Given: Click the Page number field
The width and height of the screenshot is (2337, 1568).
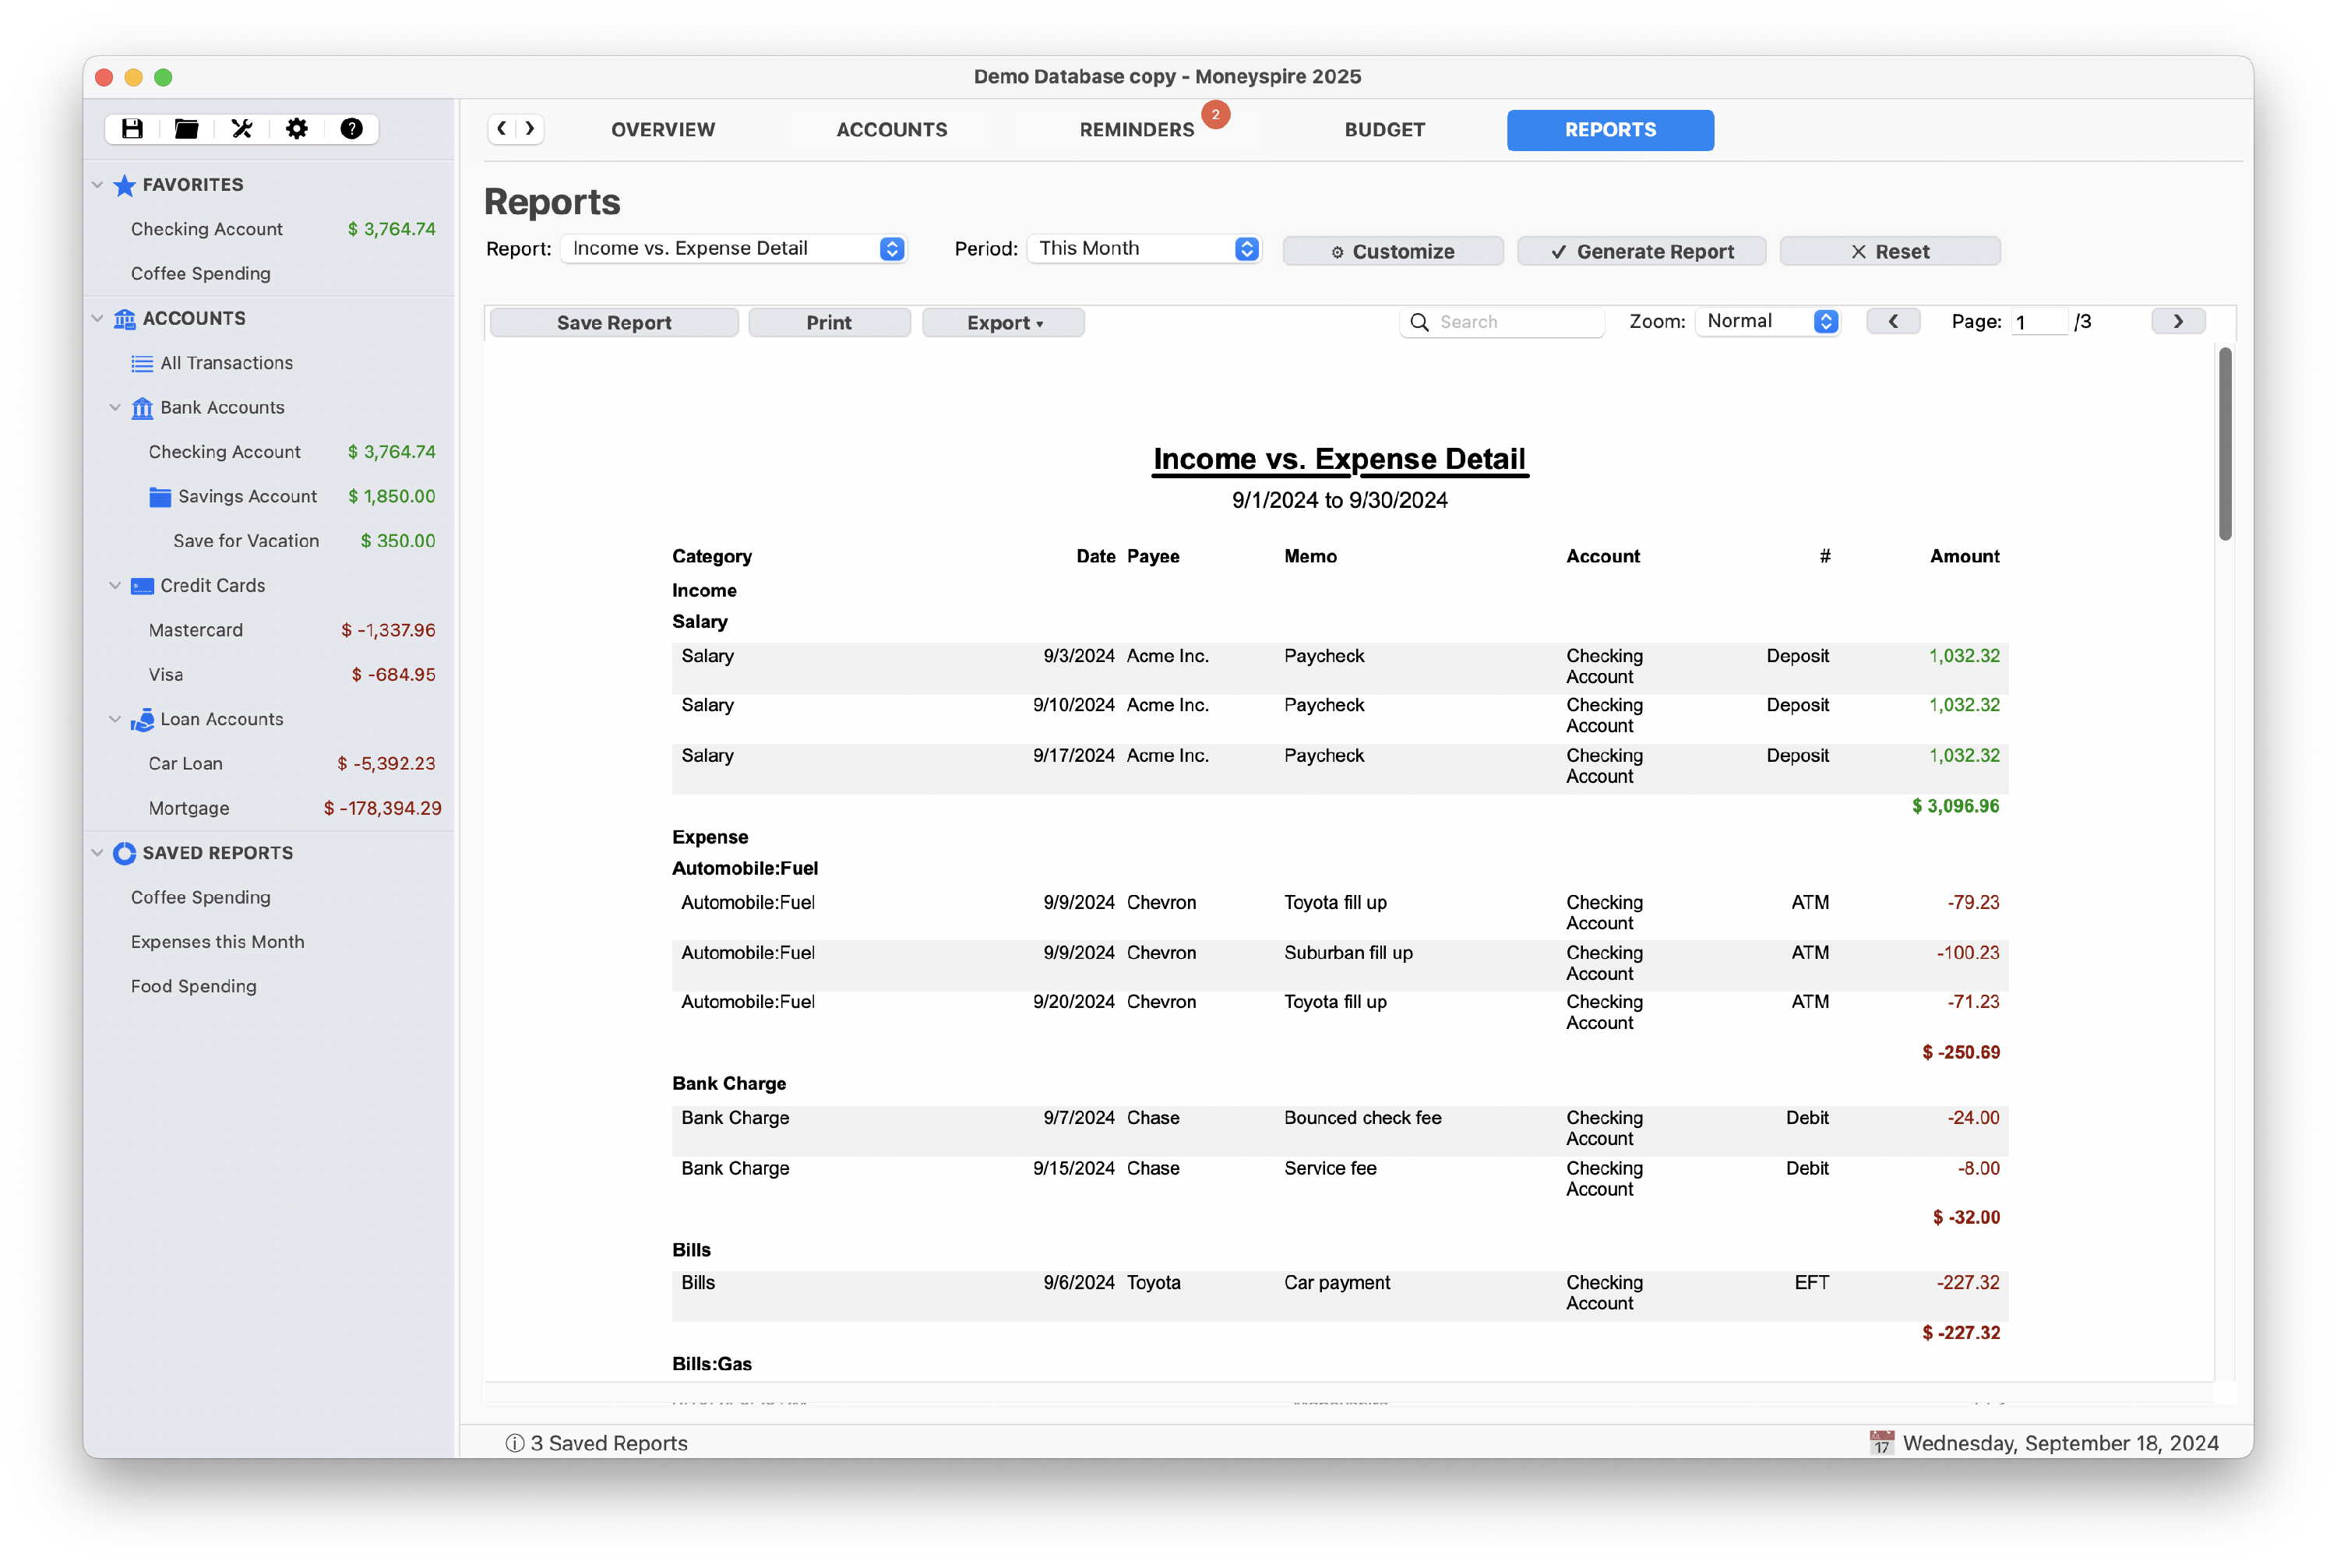Looking at the screenshot, I should [x=2038, y=322].
